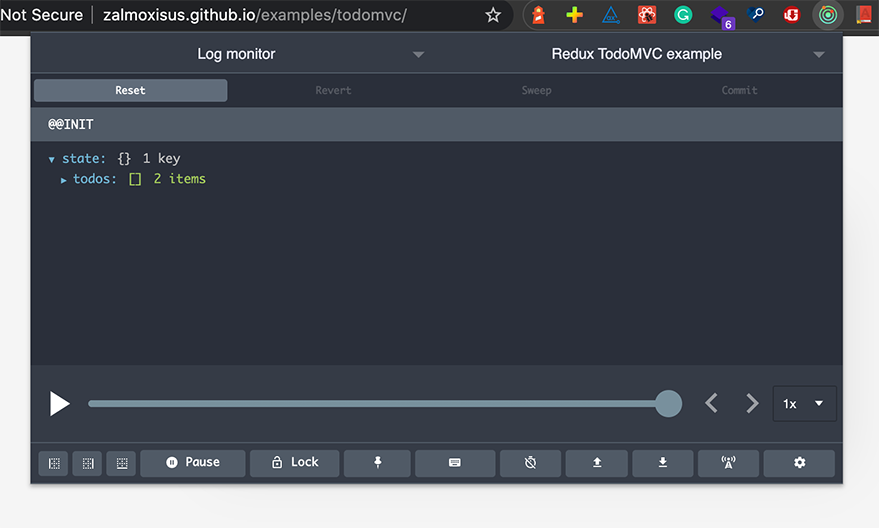The width and height of the screenshot is (879, 528).
Task: Bookmark this page with the star icon
Action: pyautogui.click(x=493, y=15)
